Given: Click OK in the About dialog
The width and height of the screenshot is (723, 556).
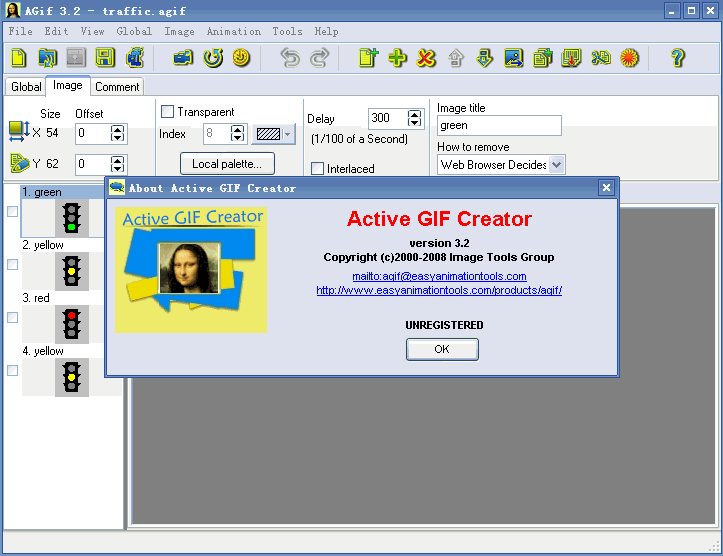Looking at the screenshot, I should click(442, 349).
